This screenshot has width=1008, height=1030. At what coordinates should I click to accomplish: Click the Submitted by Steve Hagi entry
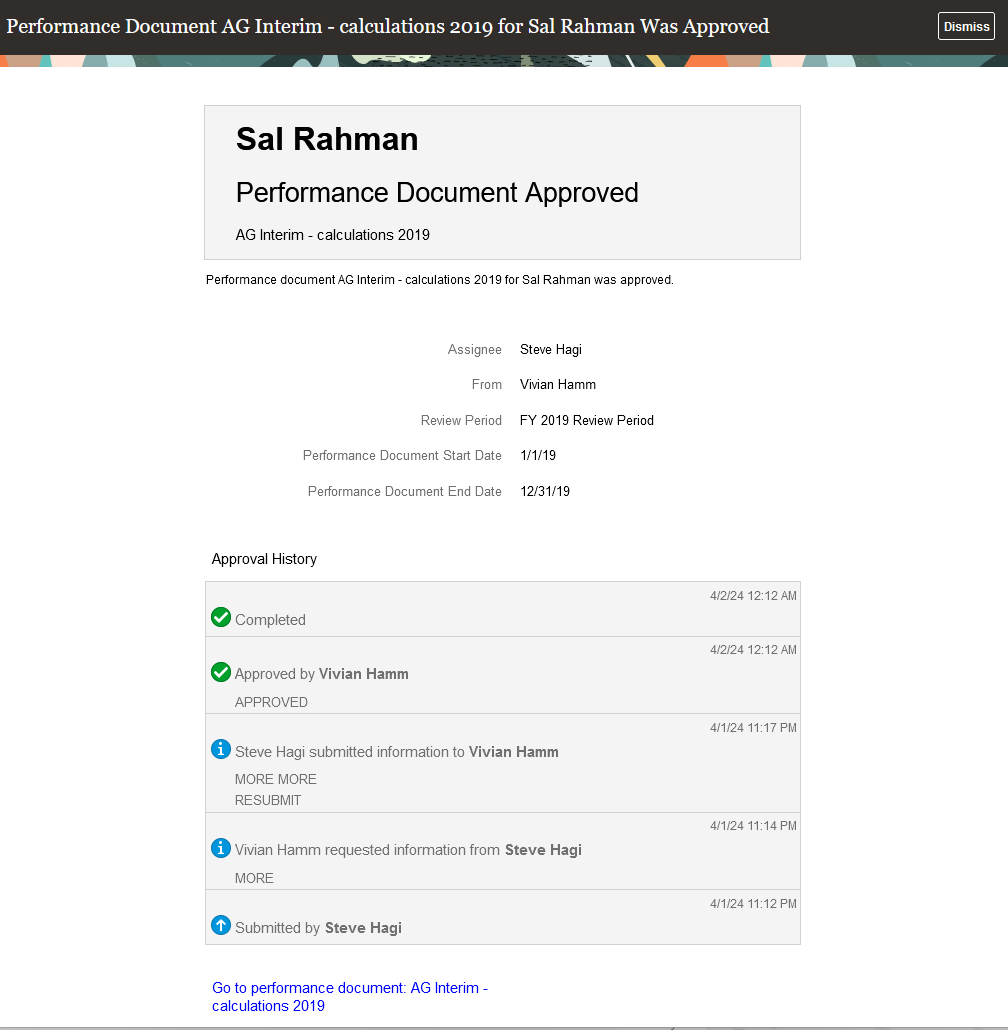[318, 928]
